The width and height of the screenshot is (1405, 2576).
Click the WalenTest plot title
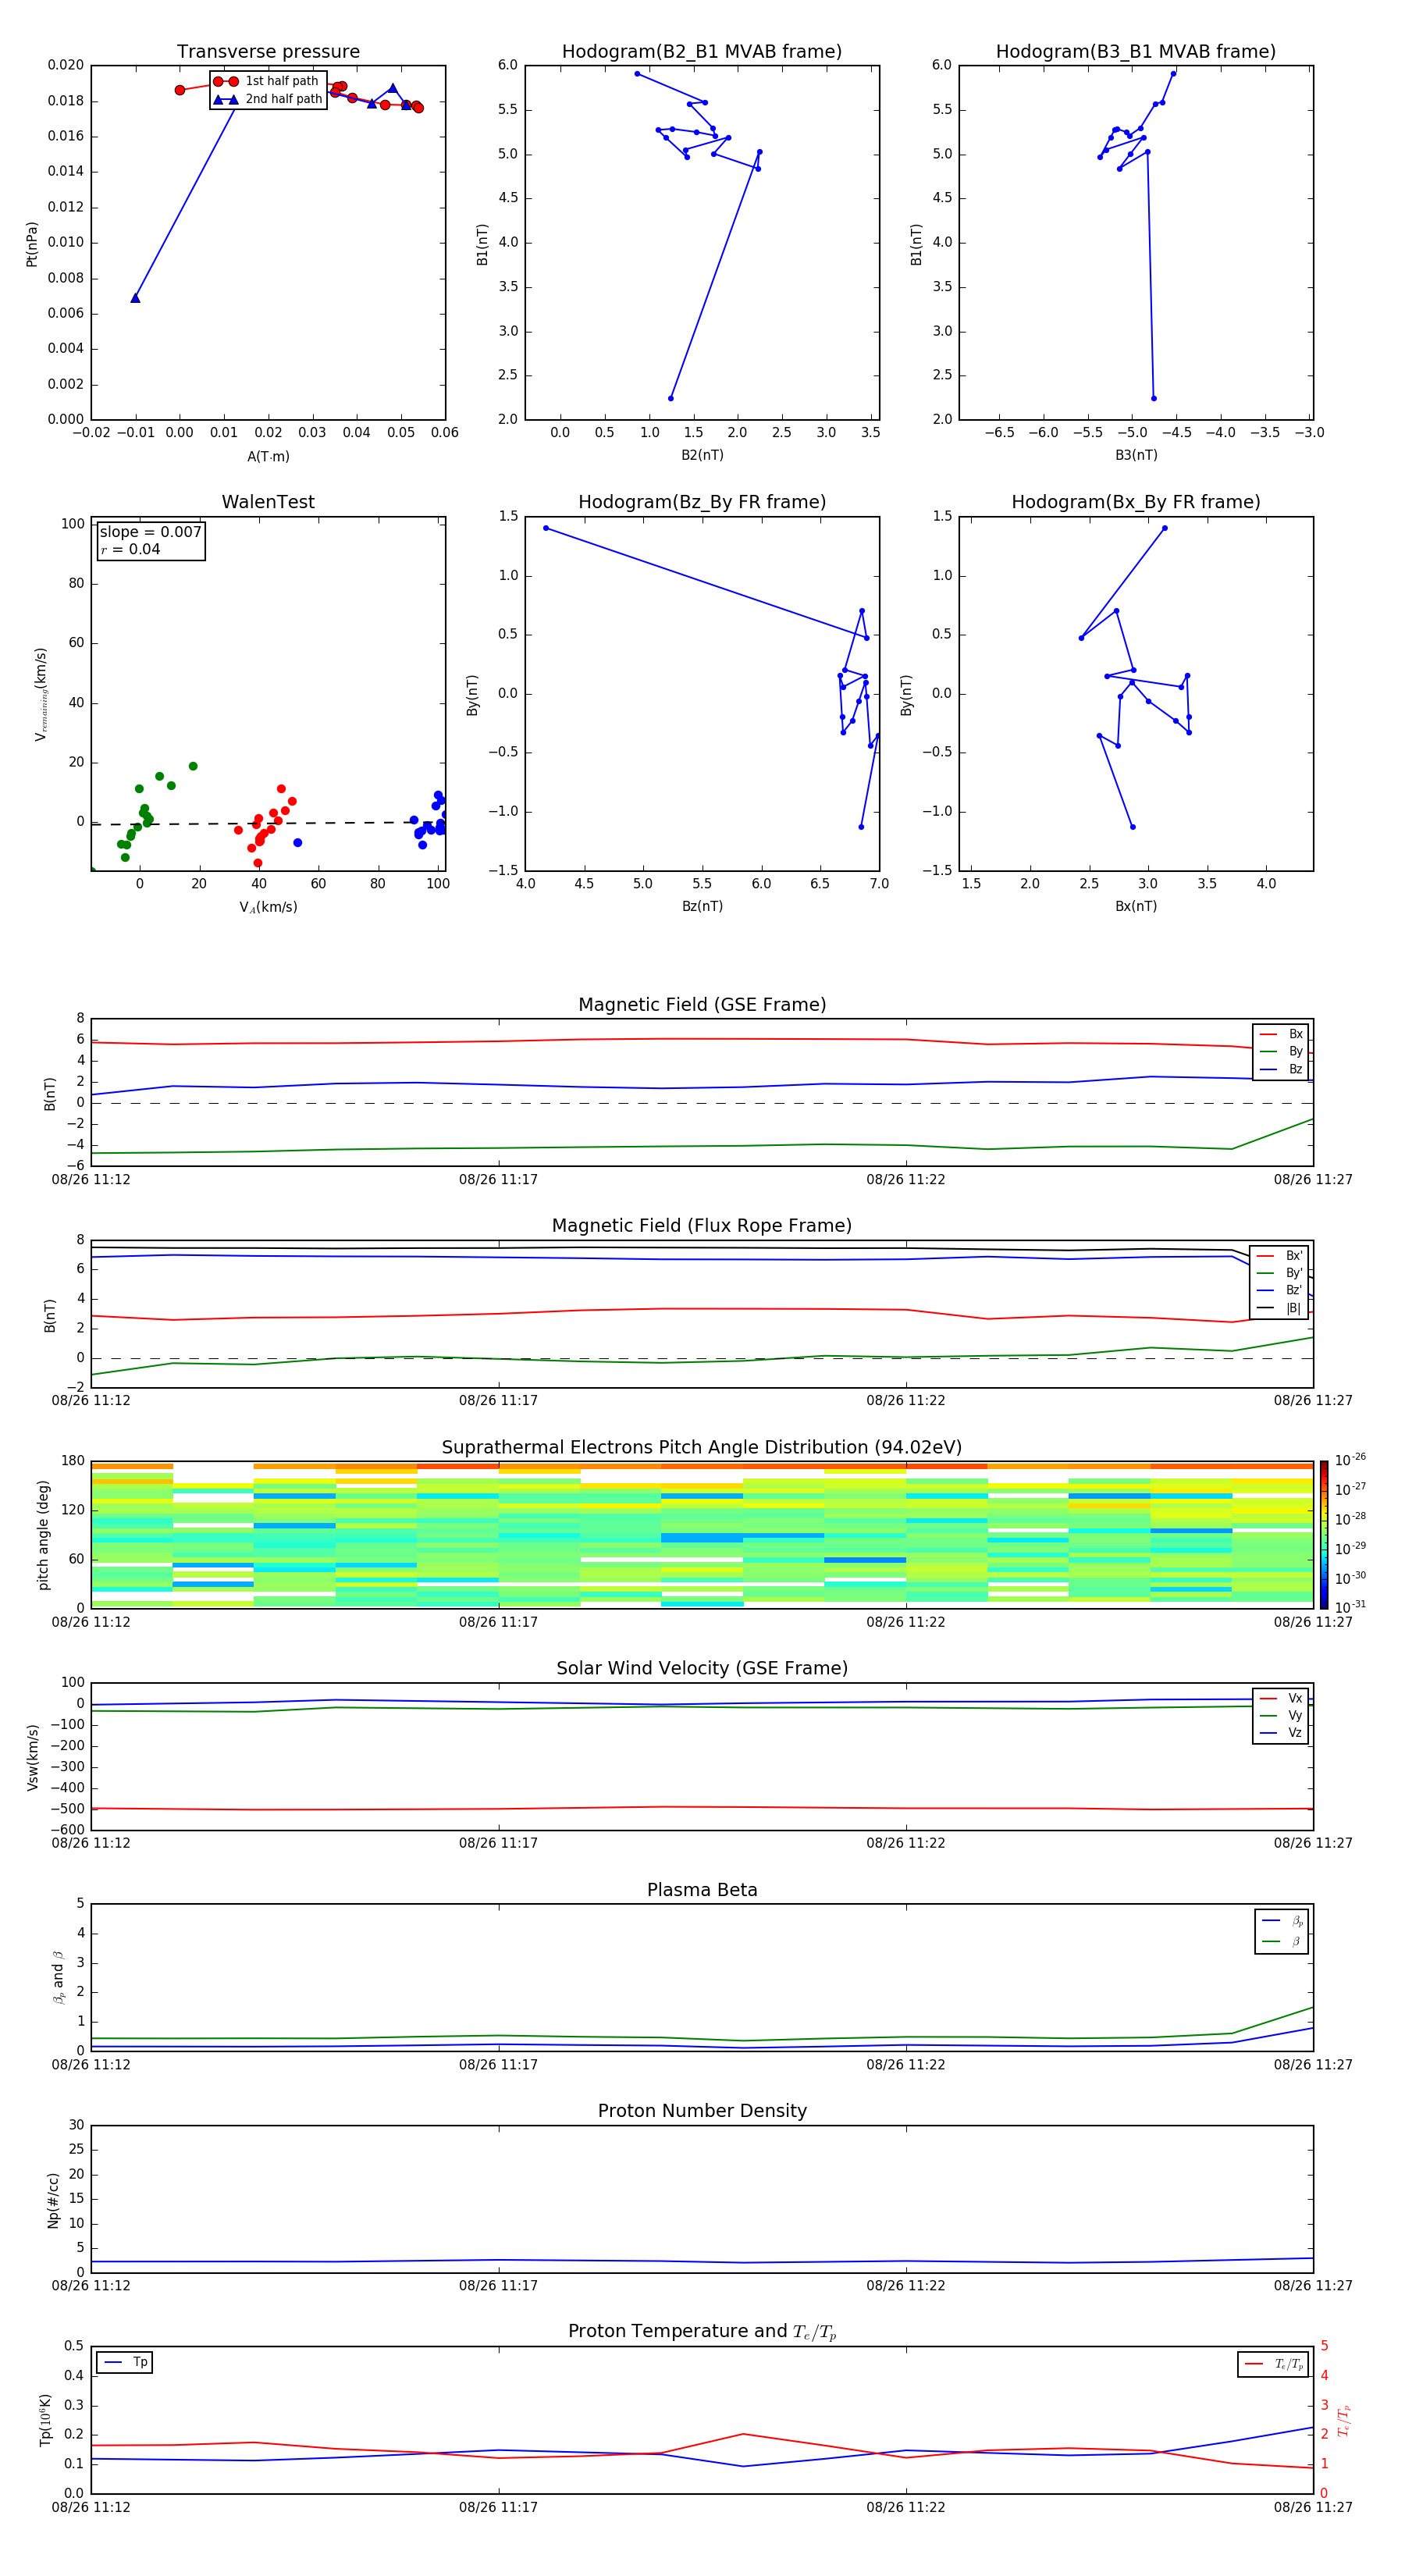[x=268, y=502]
